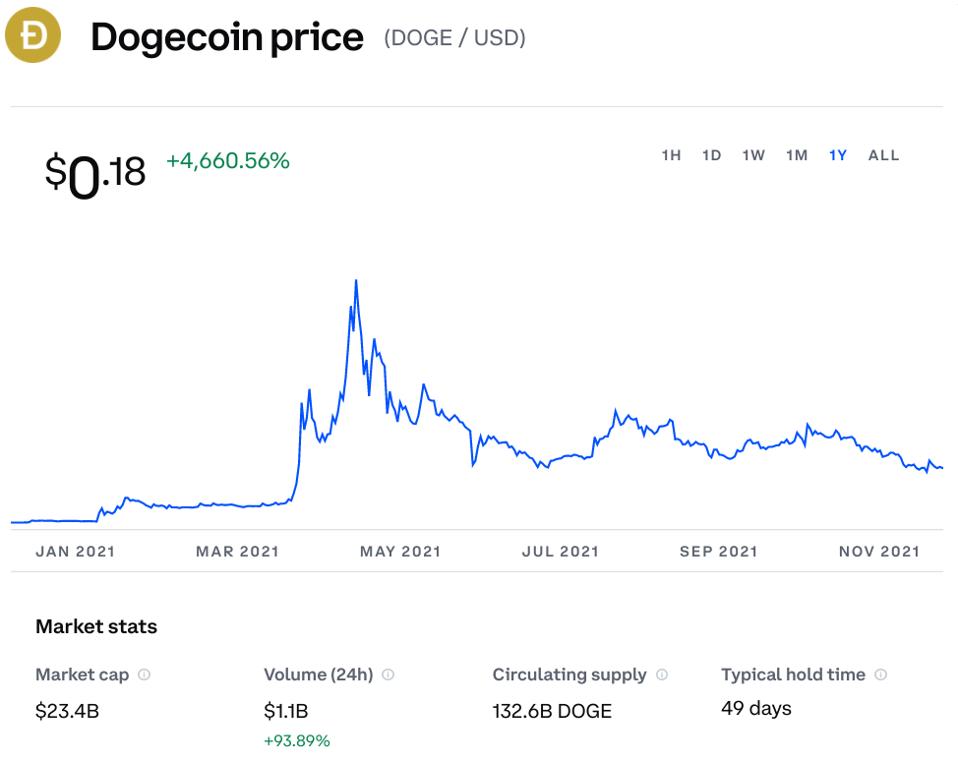The image size is (958, 763).
Task: Select the 1Y time range
Action: coord(838,155)
